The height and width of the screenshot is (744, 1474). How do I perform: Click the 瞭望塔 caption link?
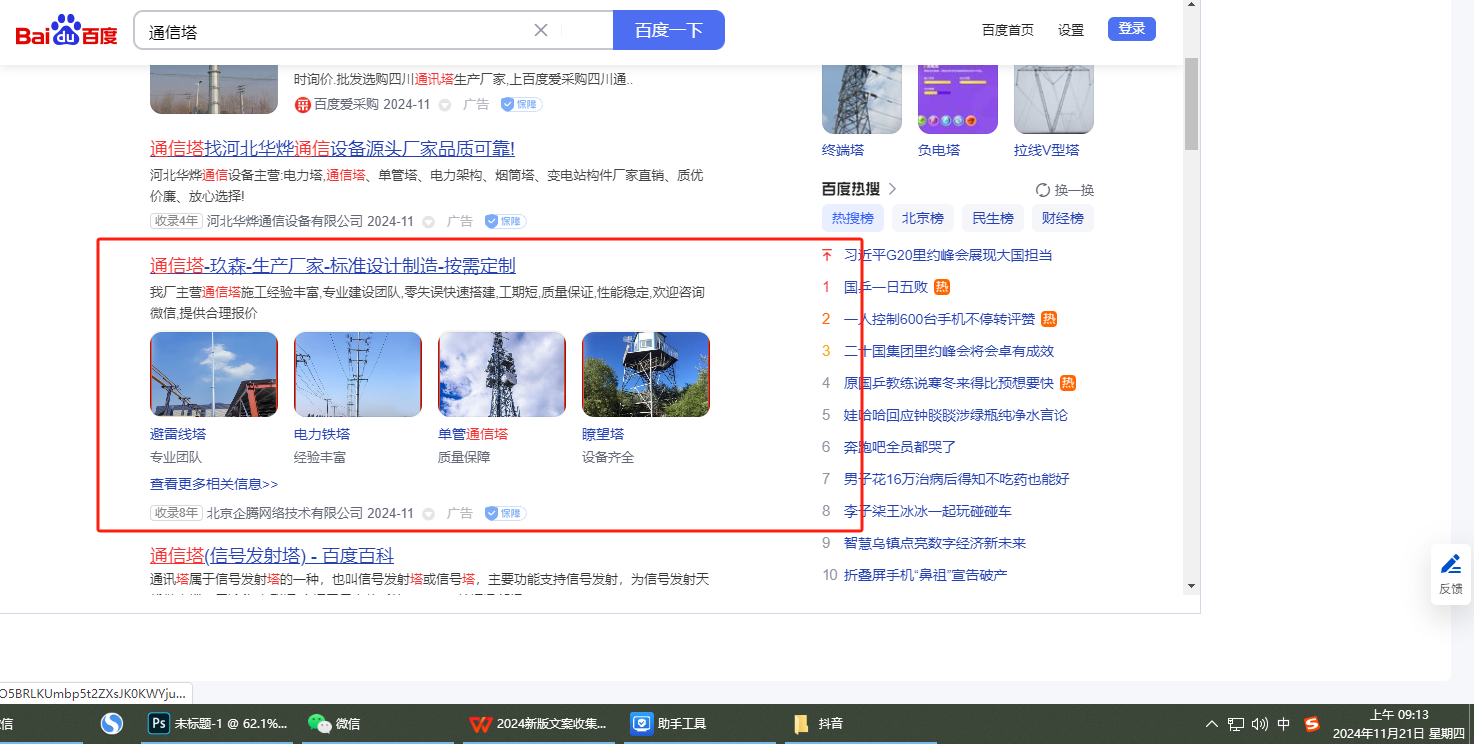pos(603,434)
